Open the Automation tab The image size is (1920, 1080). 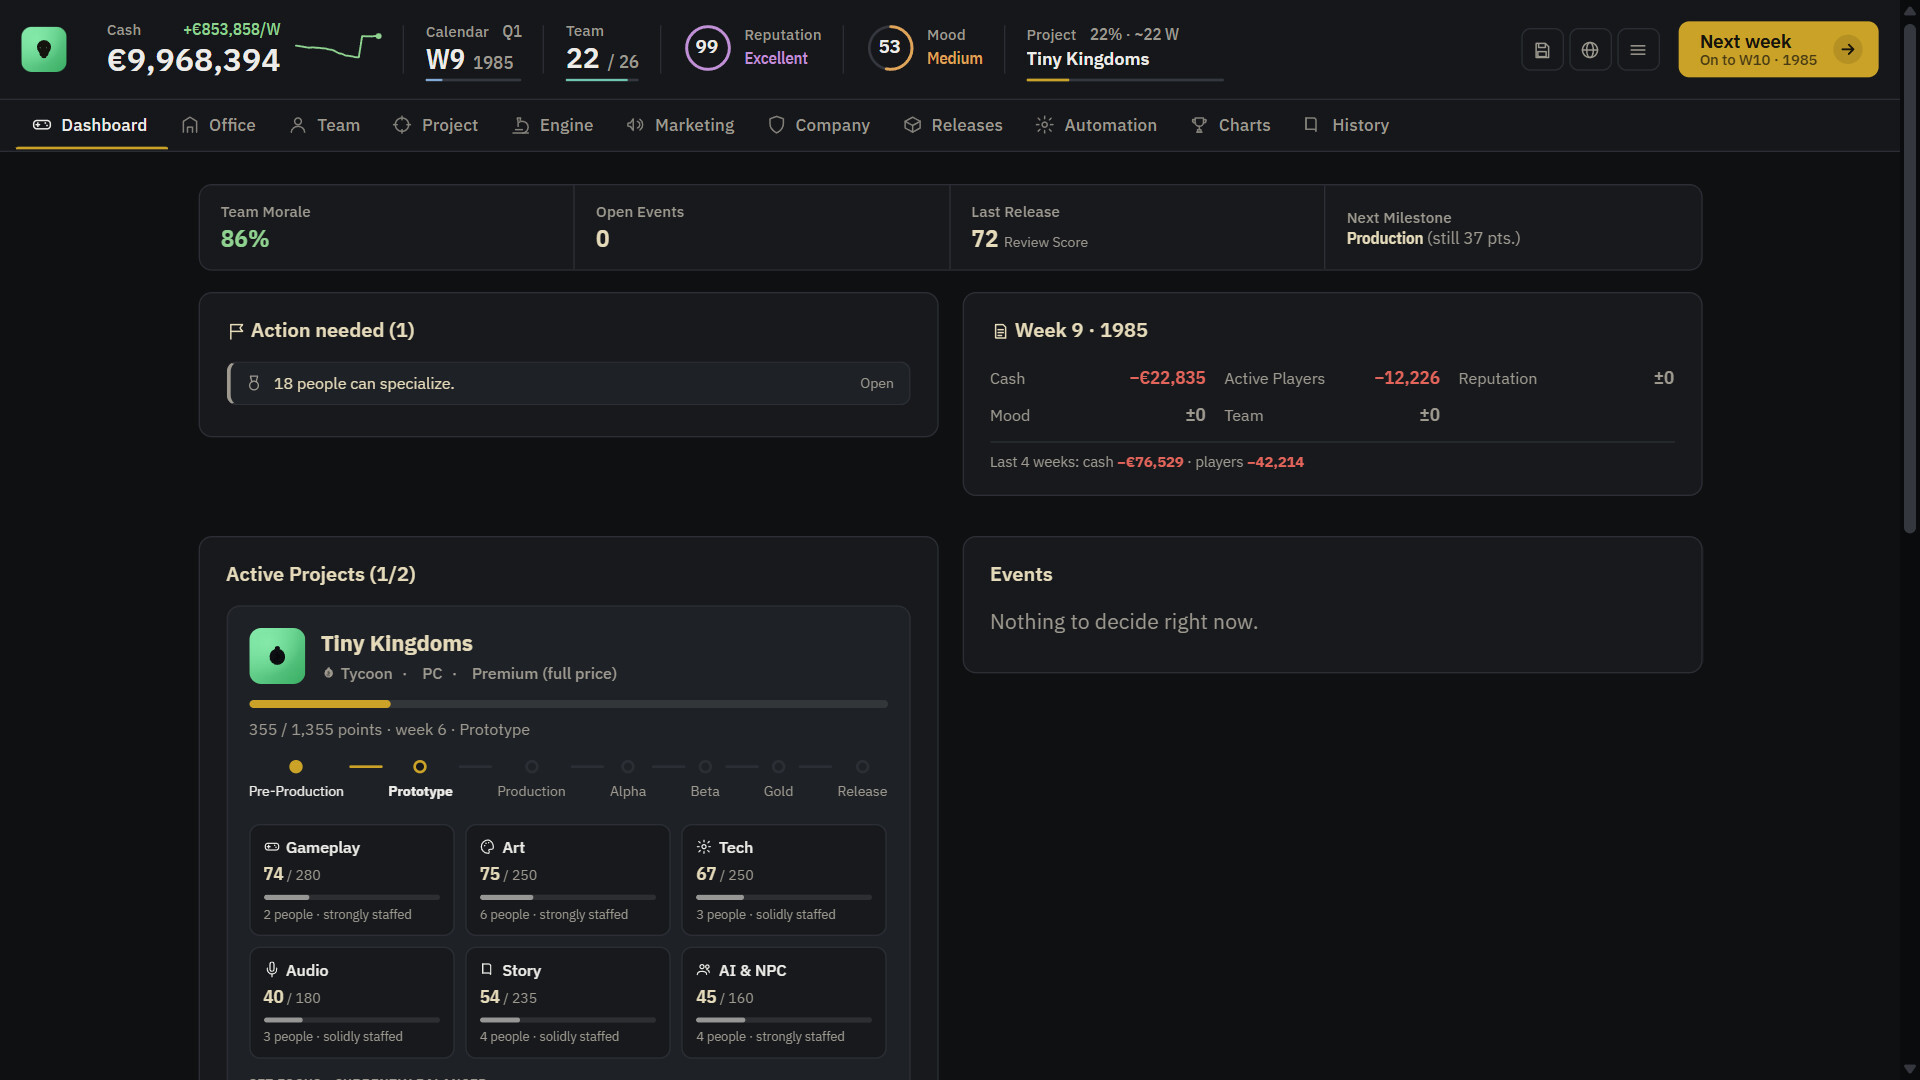point(1097,125)
